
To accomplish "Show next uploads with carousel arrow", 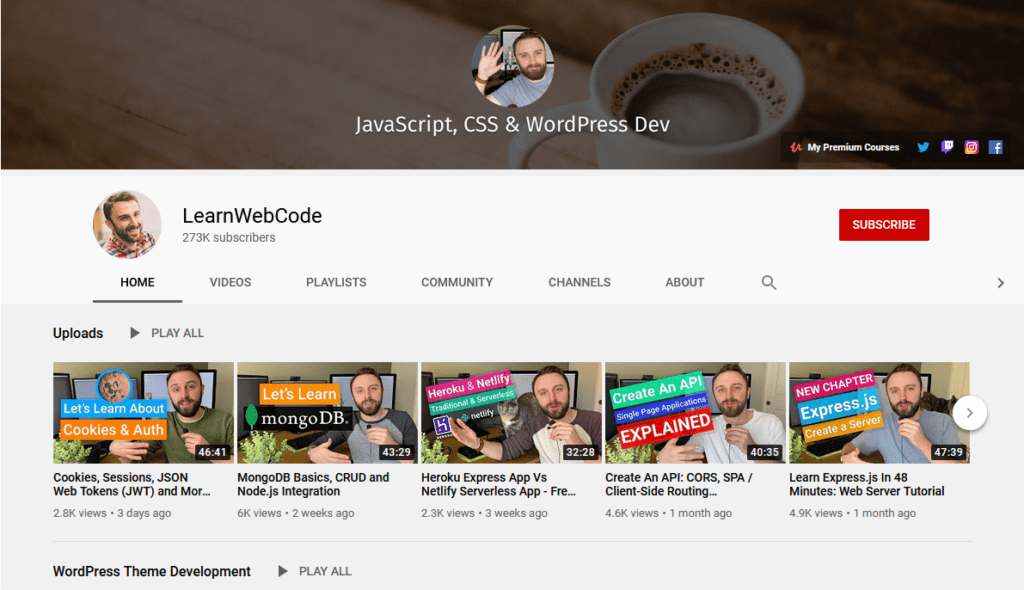I will (x=969, y=413).
